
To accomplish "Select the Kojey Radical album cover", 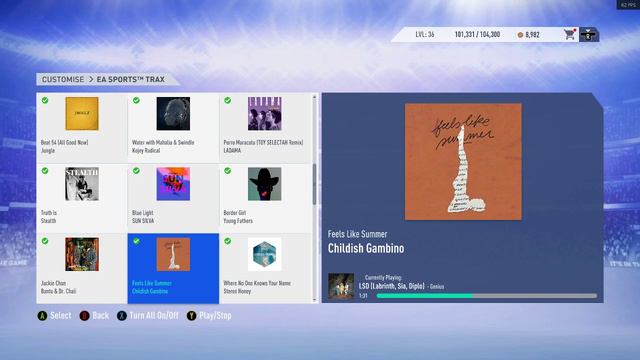I will pyautogui.click(x=173, y=113).
